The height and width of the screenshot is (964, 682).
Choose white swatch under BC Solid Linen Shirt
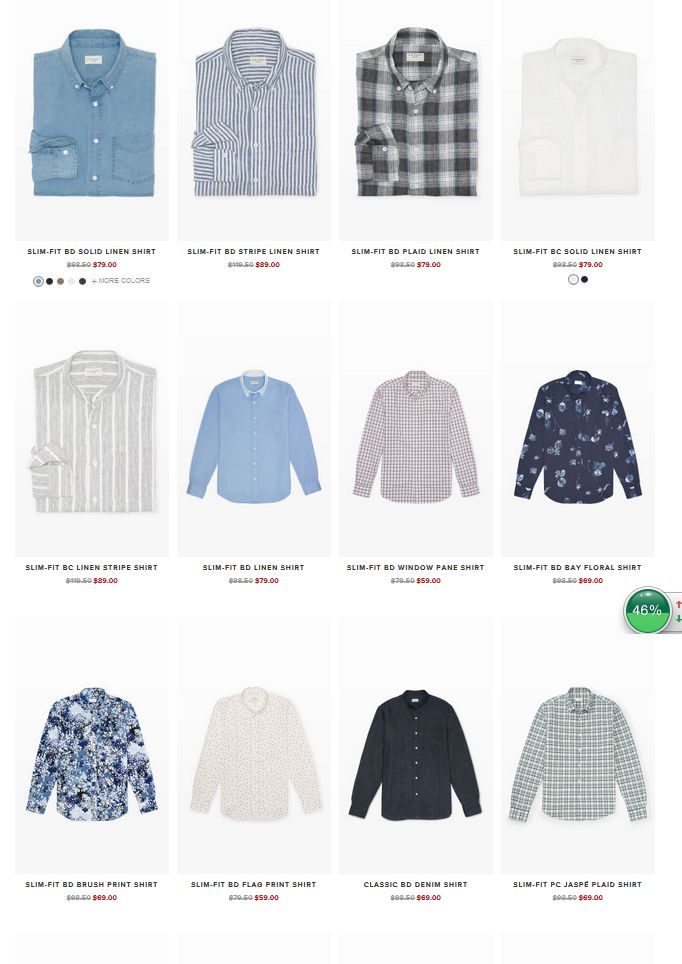click(x=573, y=279)
